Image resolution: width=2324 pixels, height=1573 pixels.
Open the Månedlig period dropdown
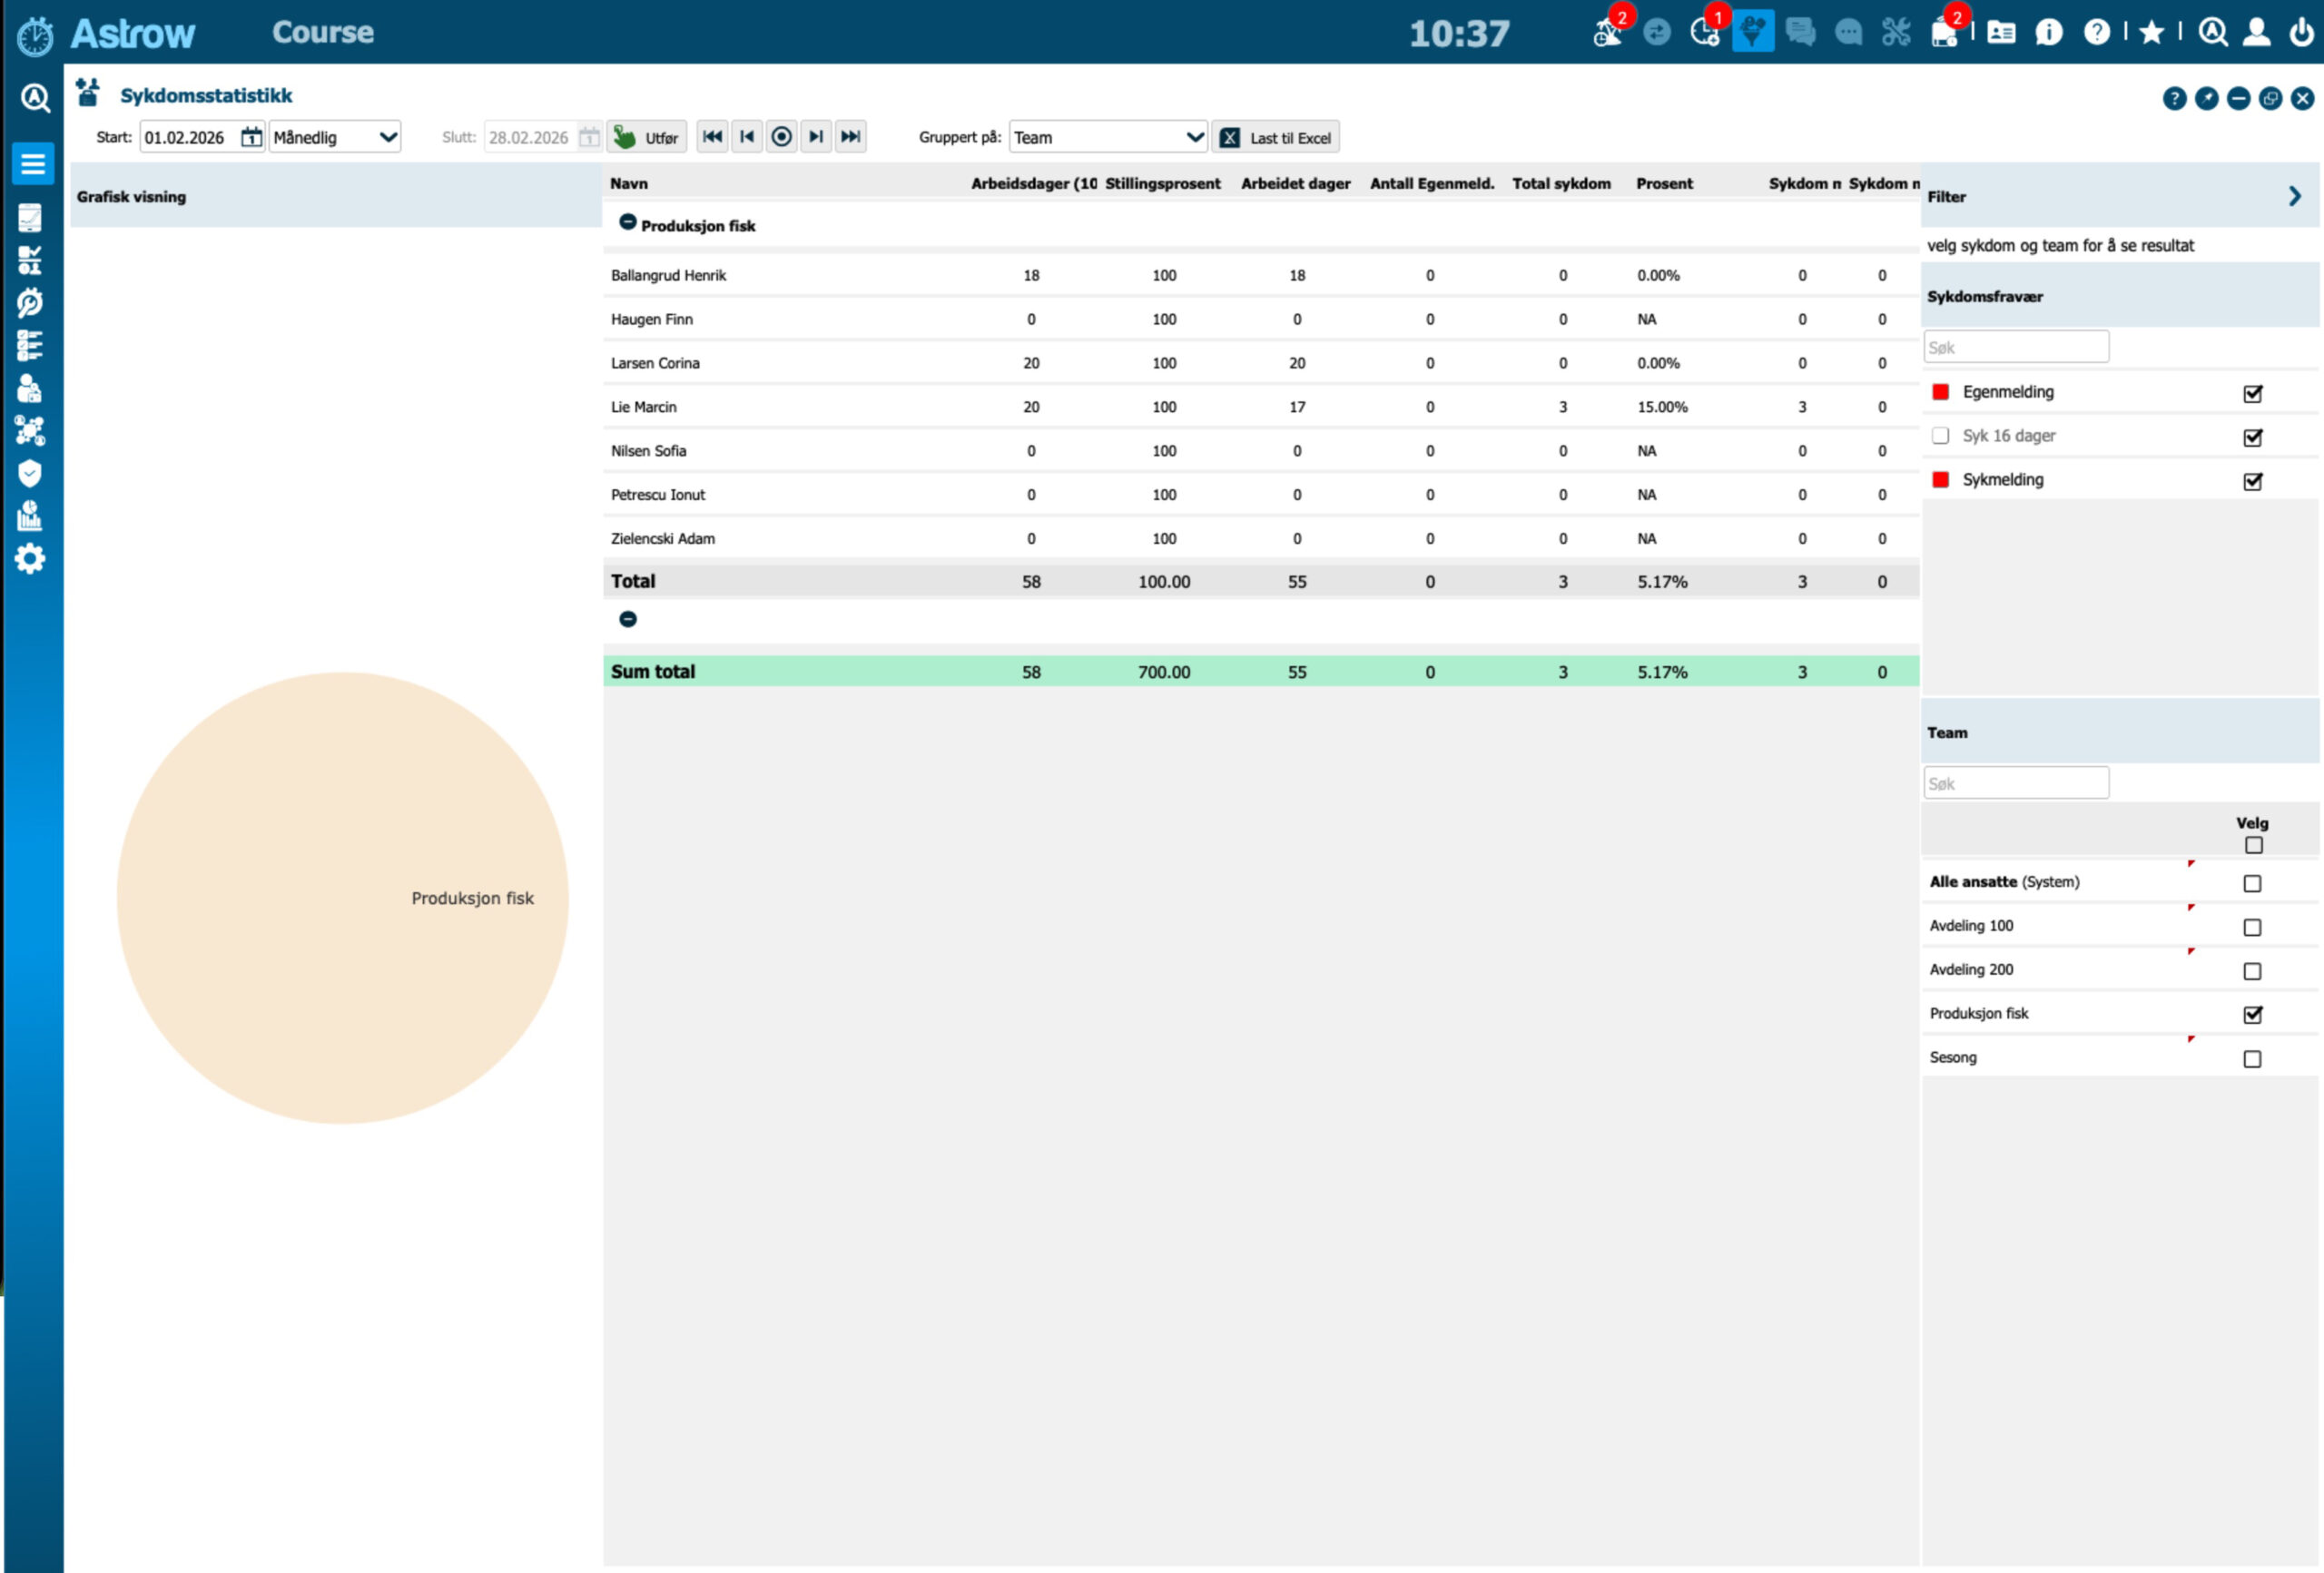(x=335, y=137)
